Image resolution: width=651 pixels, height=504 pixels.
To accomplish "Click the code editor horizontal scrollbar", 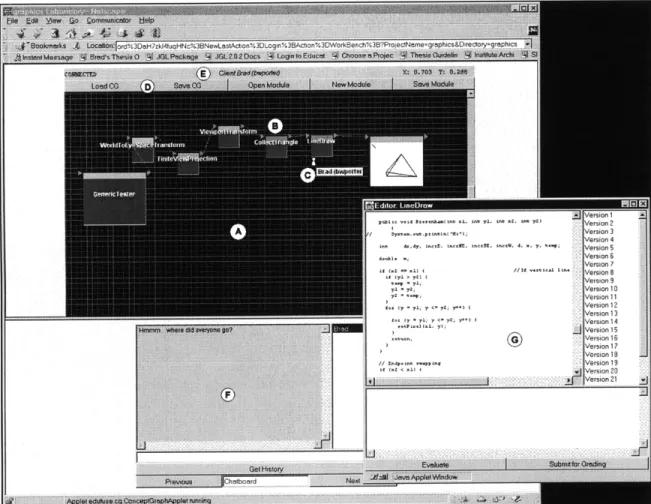I will pyautogui.click(x=471, y=380).
